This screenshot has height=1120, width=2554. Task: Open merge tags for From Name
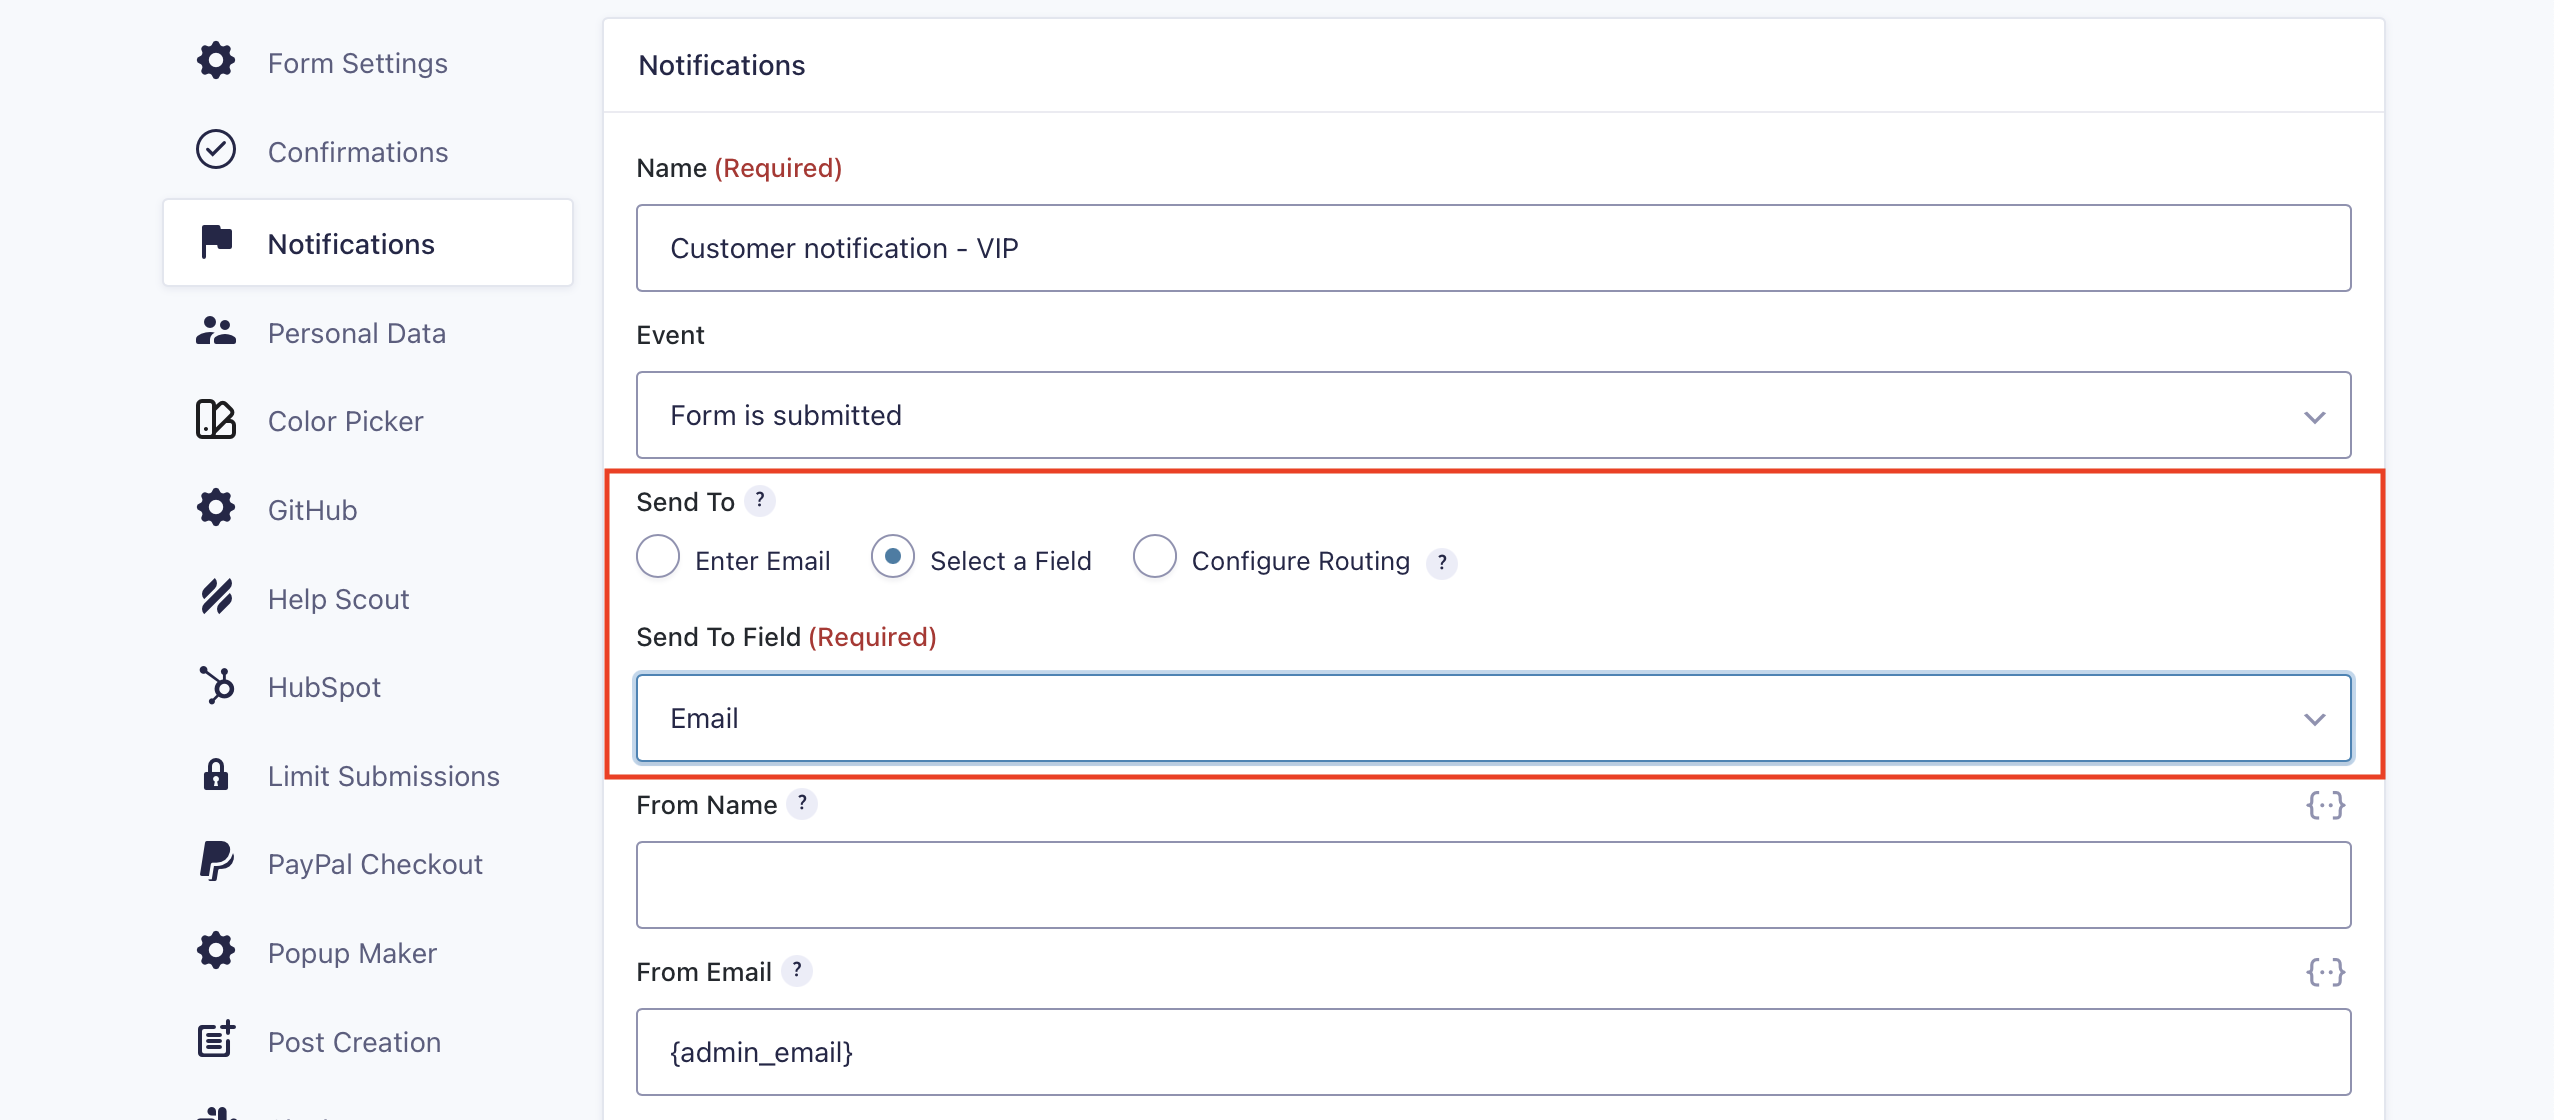[2326, 805]
